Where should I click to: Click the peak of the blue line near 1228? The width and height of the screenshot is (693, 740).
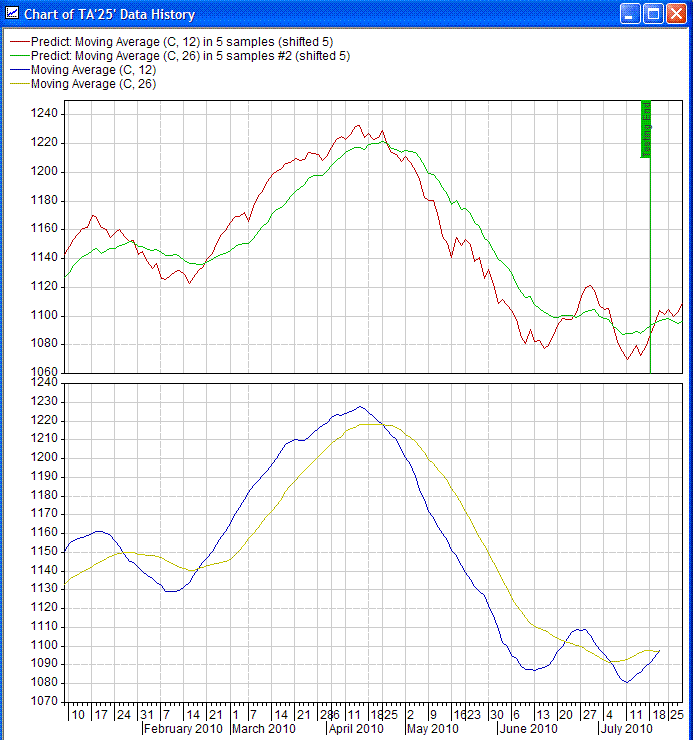click(360, 406)
